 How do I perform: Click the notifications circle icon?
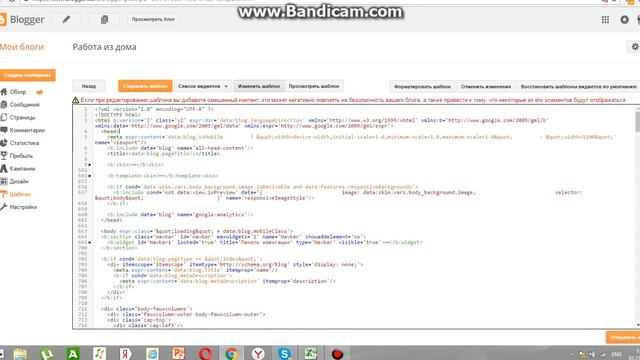pyautogui.click(x=624, y=20)
